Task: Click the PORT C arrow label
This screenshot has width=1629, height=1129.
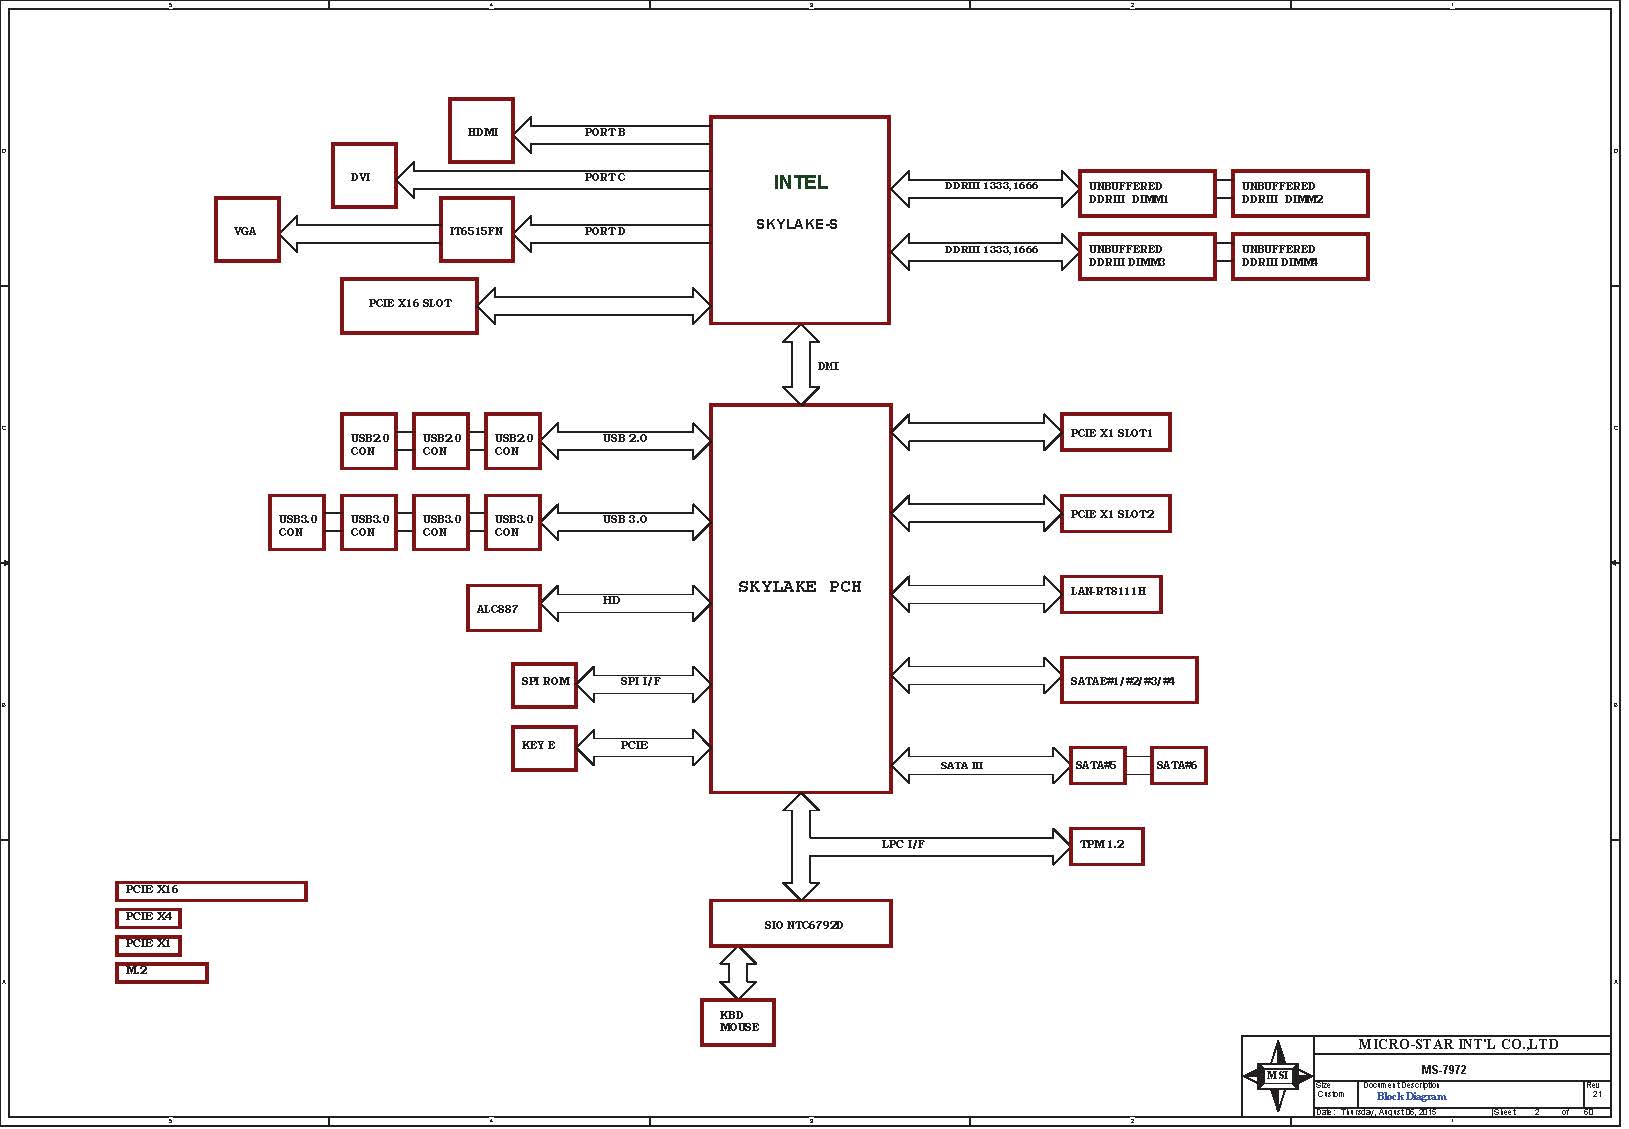Action: pos(605,177)
